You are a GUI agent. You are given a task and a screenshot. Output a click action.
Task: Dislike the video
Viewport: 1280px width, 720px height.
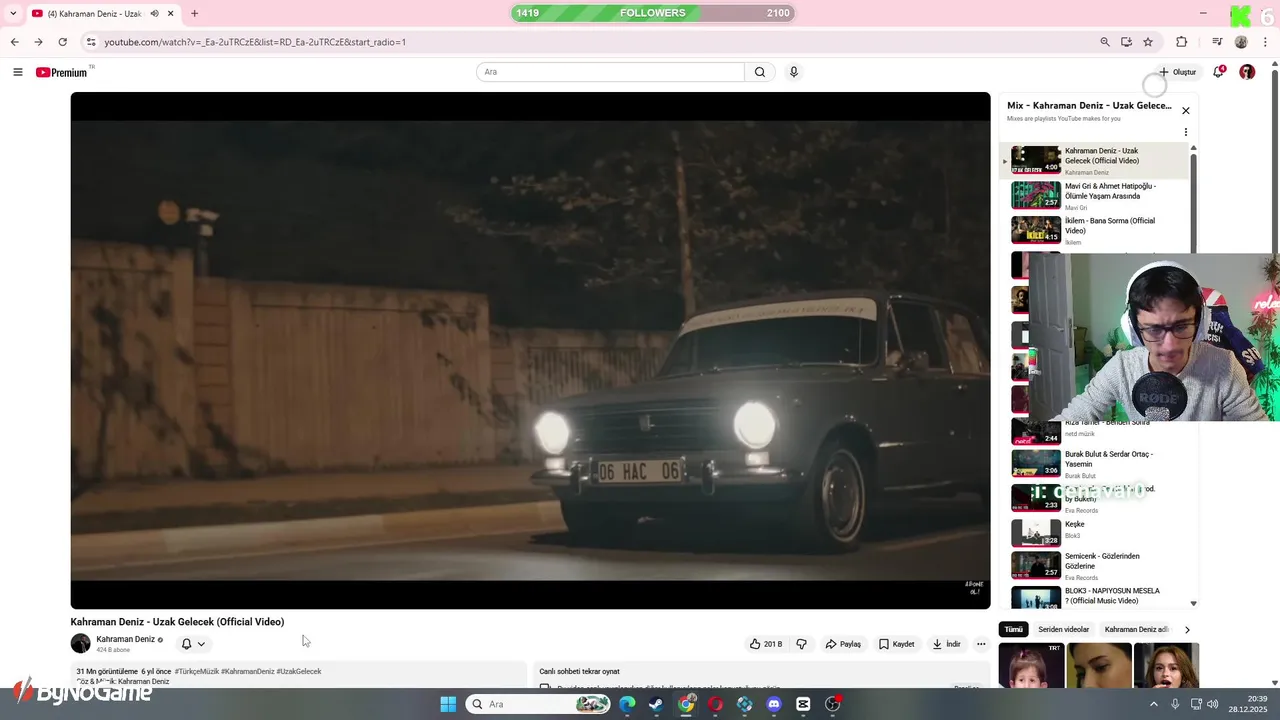tap(801, 644)
